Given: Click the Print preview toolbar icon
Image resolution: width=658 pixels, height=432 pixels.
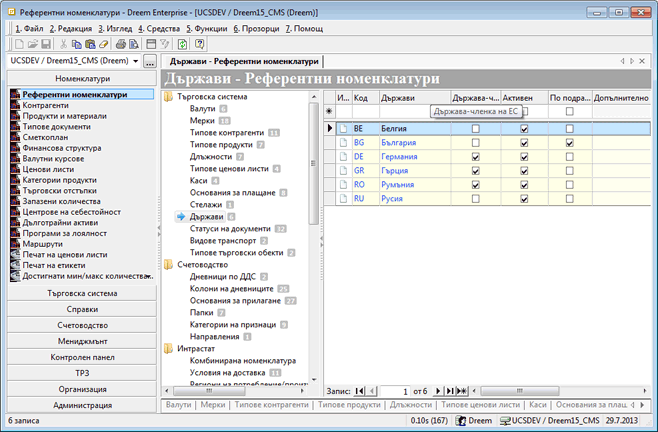Looking at the screenshot, I should click(134, 44).
